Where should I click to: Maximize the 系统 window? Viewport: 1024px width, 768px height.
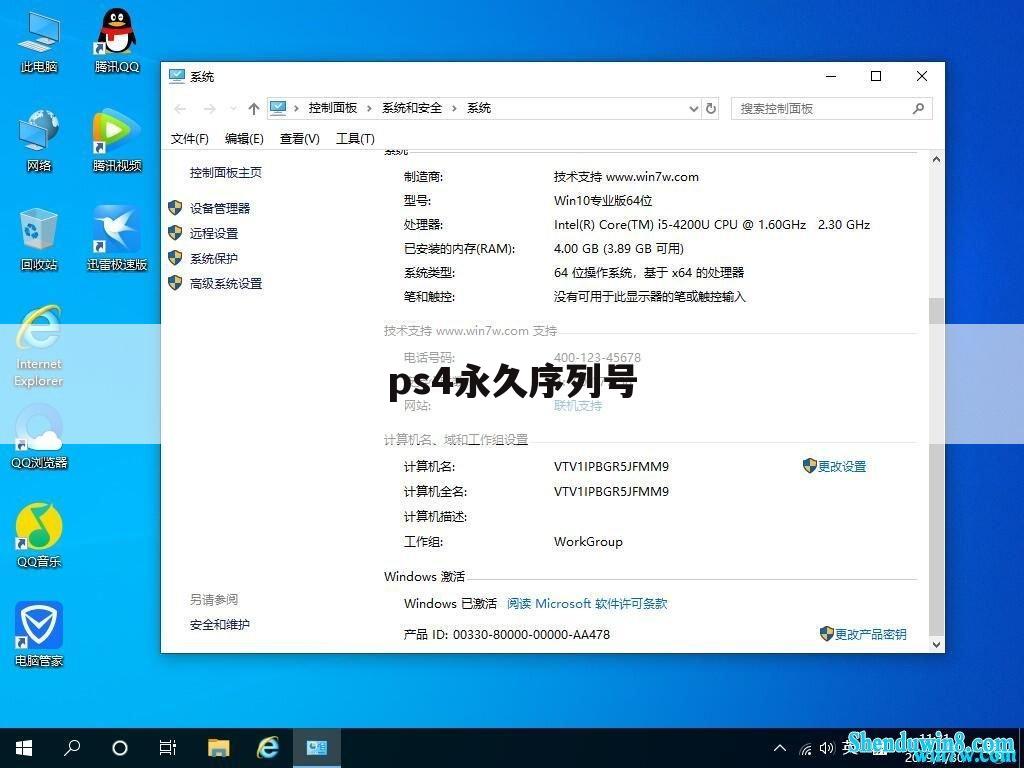(876, 76)
